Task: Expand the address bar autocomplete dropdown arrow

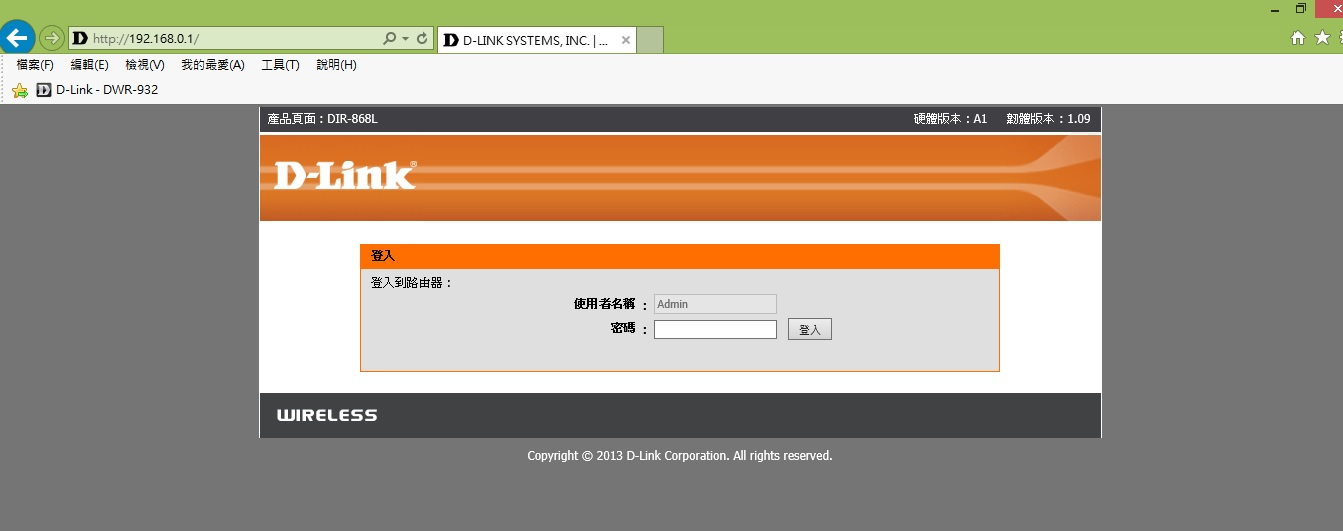Action: pyautogui.click(x=405, y=39)
